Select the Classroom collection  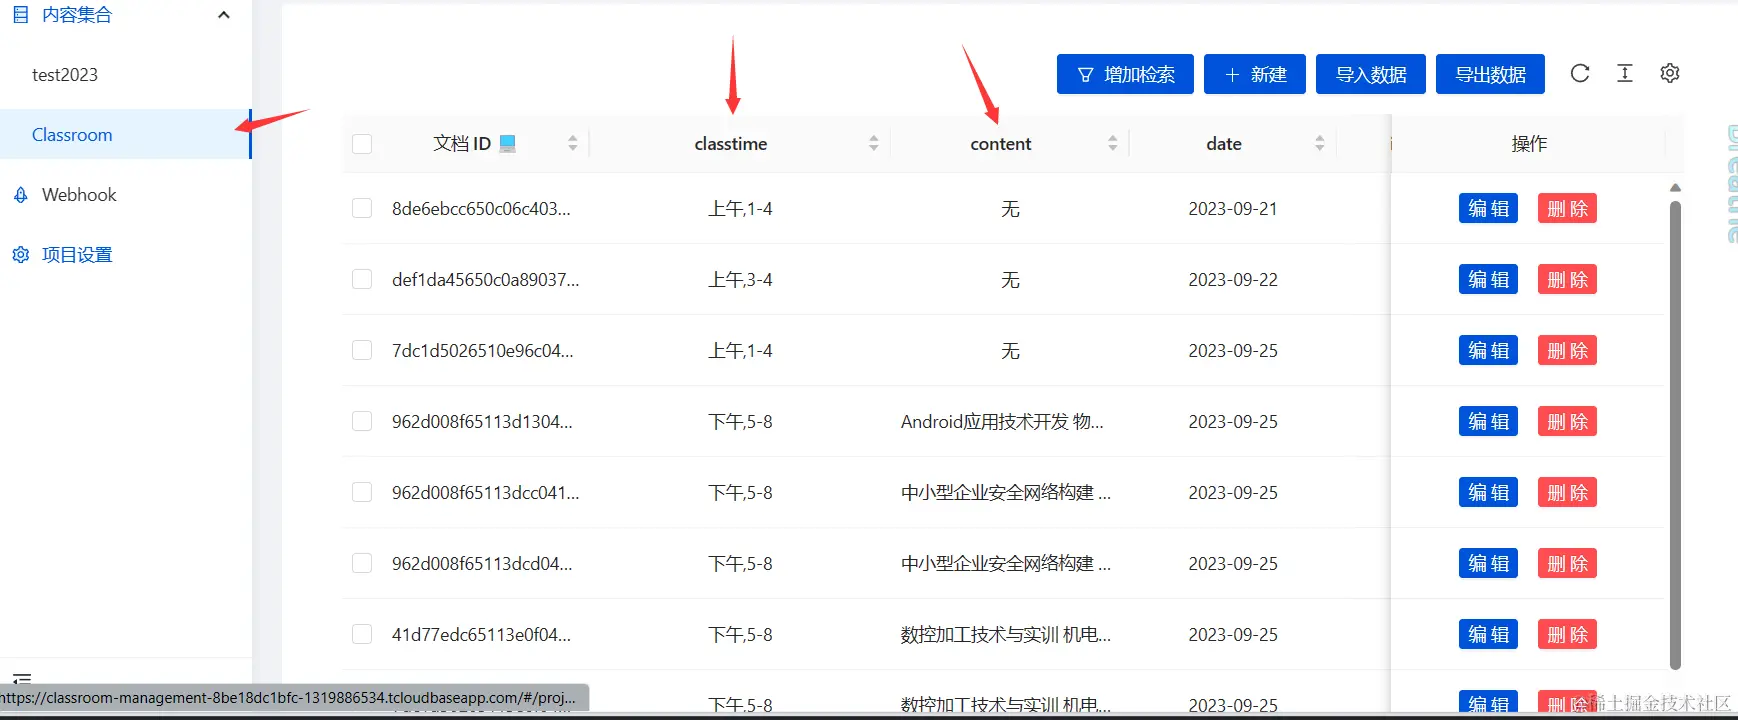pos(125,134)
